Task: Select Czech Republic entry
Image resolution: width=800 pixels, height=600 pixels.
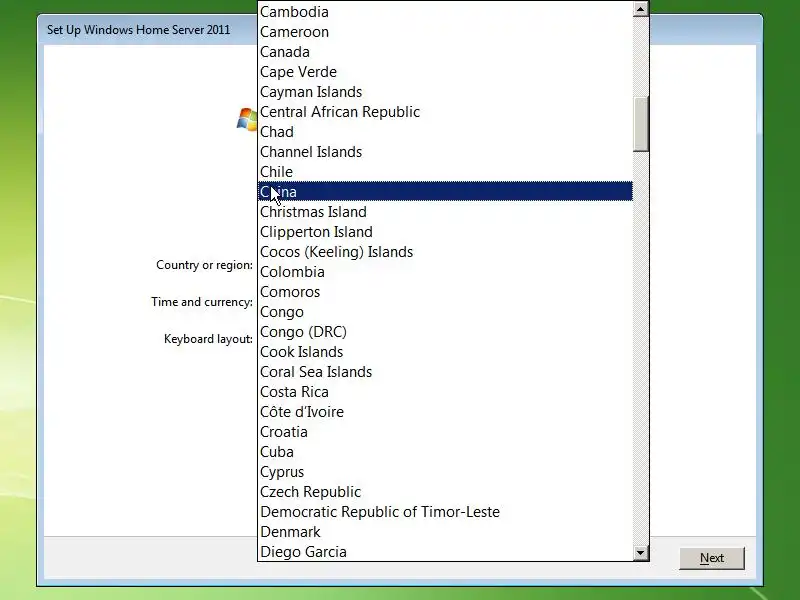Action: click(445, 491)
